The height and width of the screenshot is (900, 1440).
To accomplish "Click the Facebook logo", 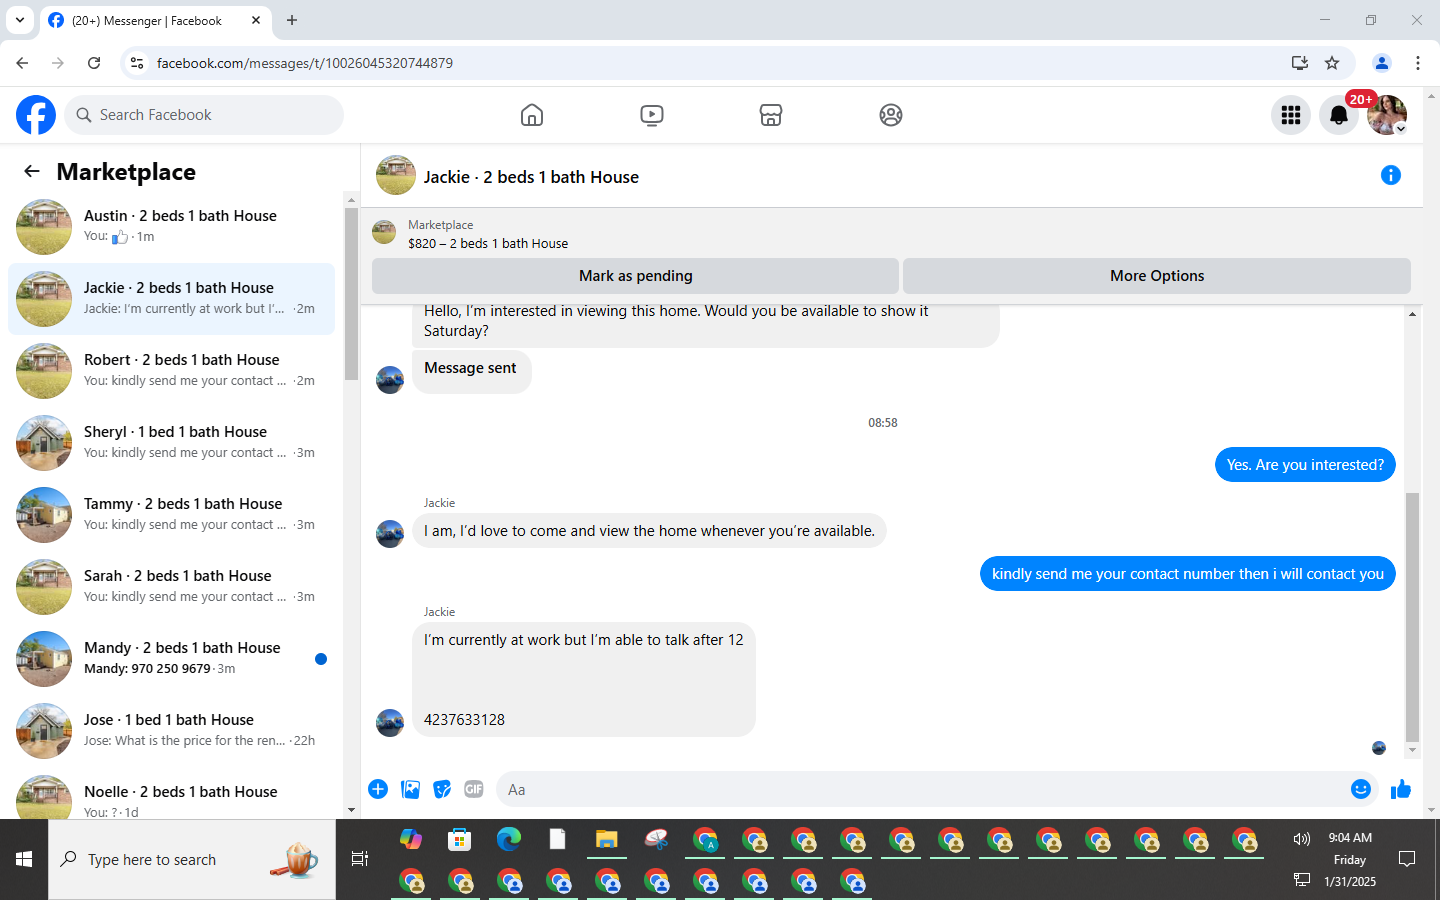I will pyautogui.click(x=36, y=115).
